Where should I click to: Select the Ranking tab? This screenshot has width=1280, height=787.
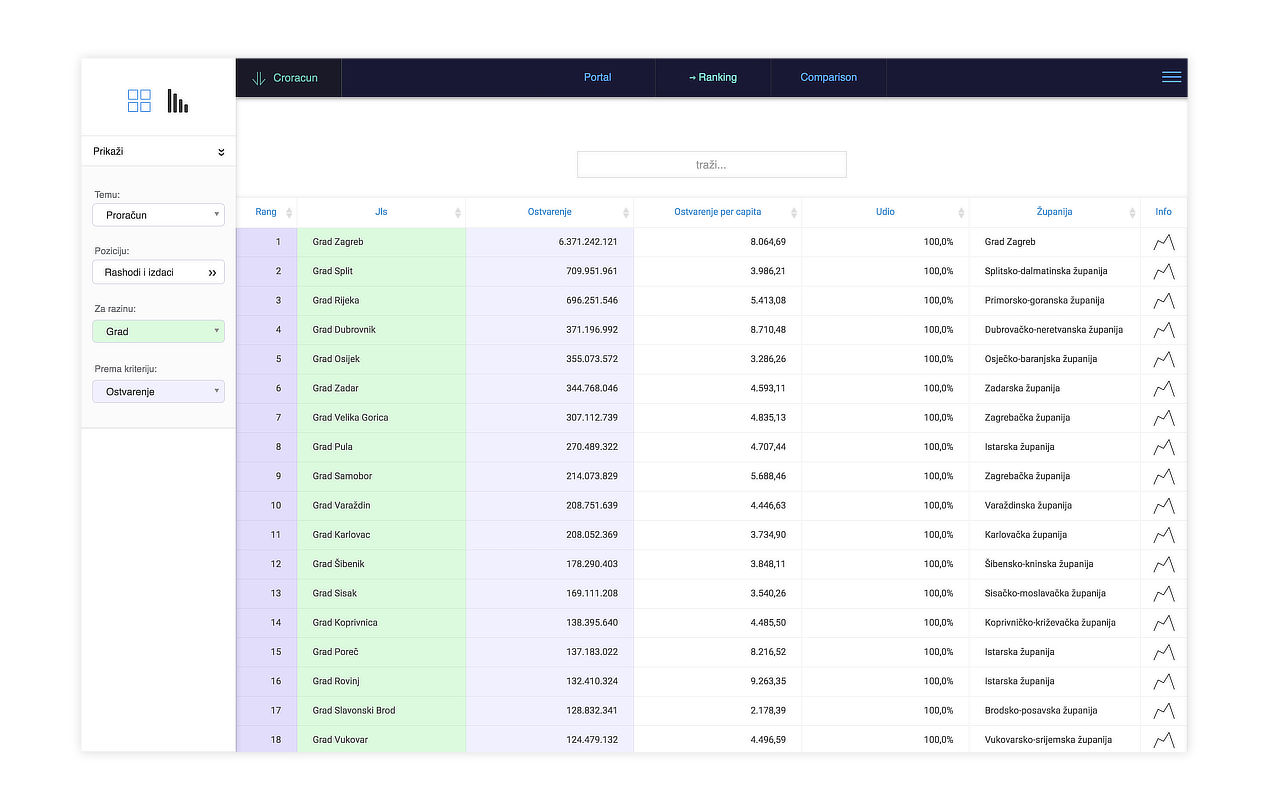[713, 77]
